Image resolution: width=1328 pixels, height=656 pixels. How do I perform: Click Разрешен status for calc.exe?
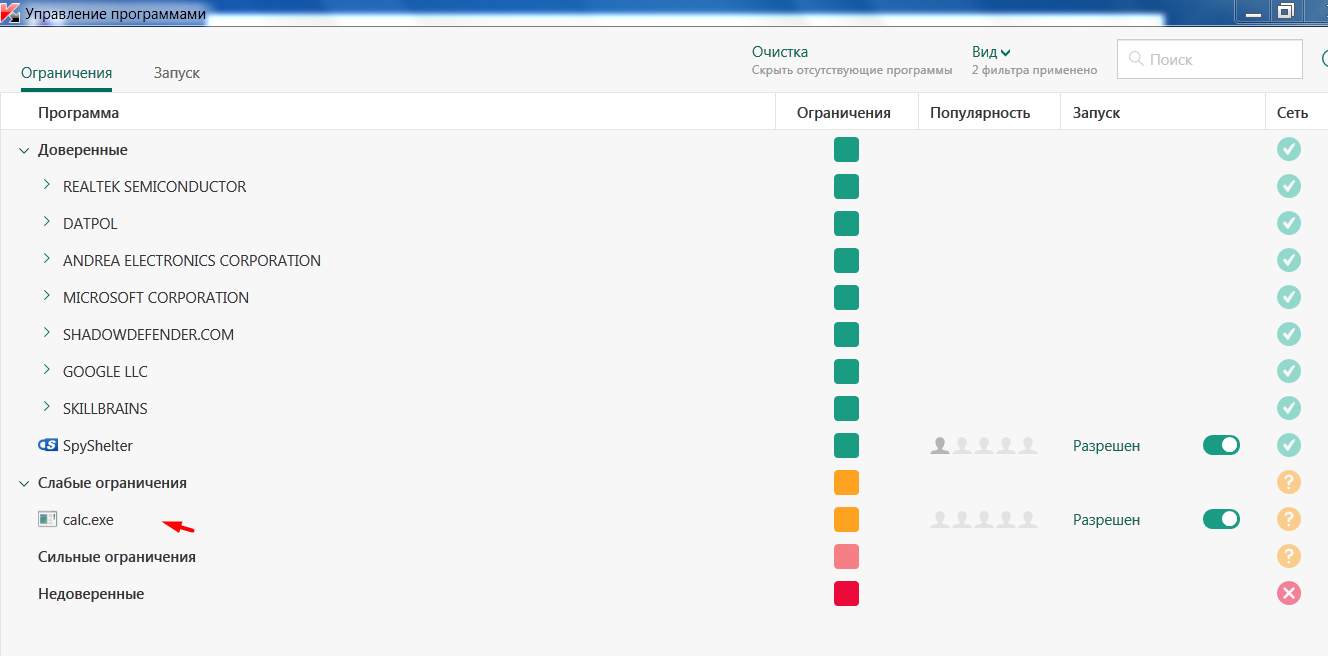coord(1106,520)
